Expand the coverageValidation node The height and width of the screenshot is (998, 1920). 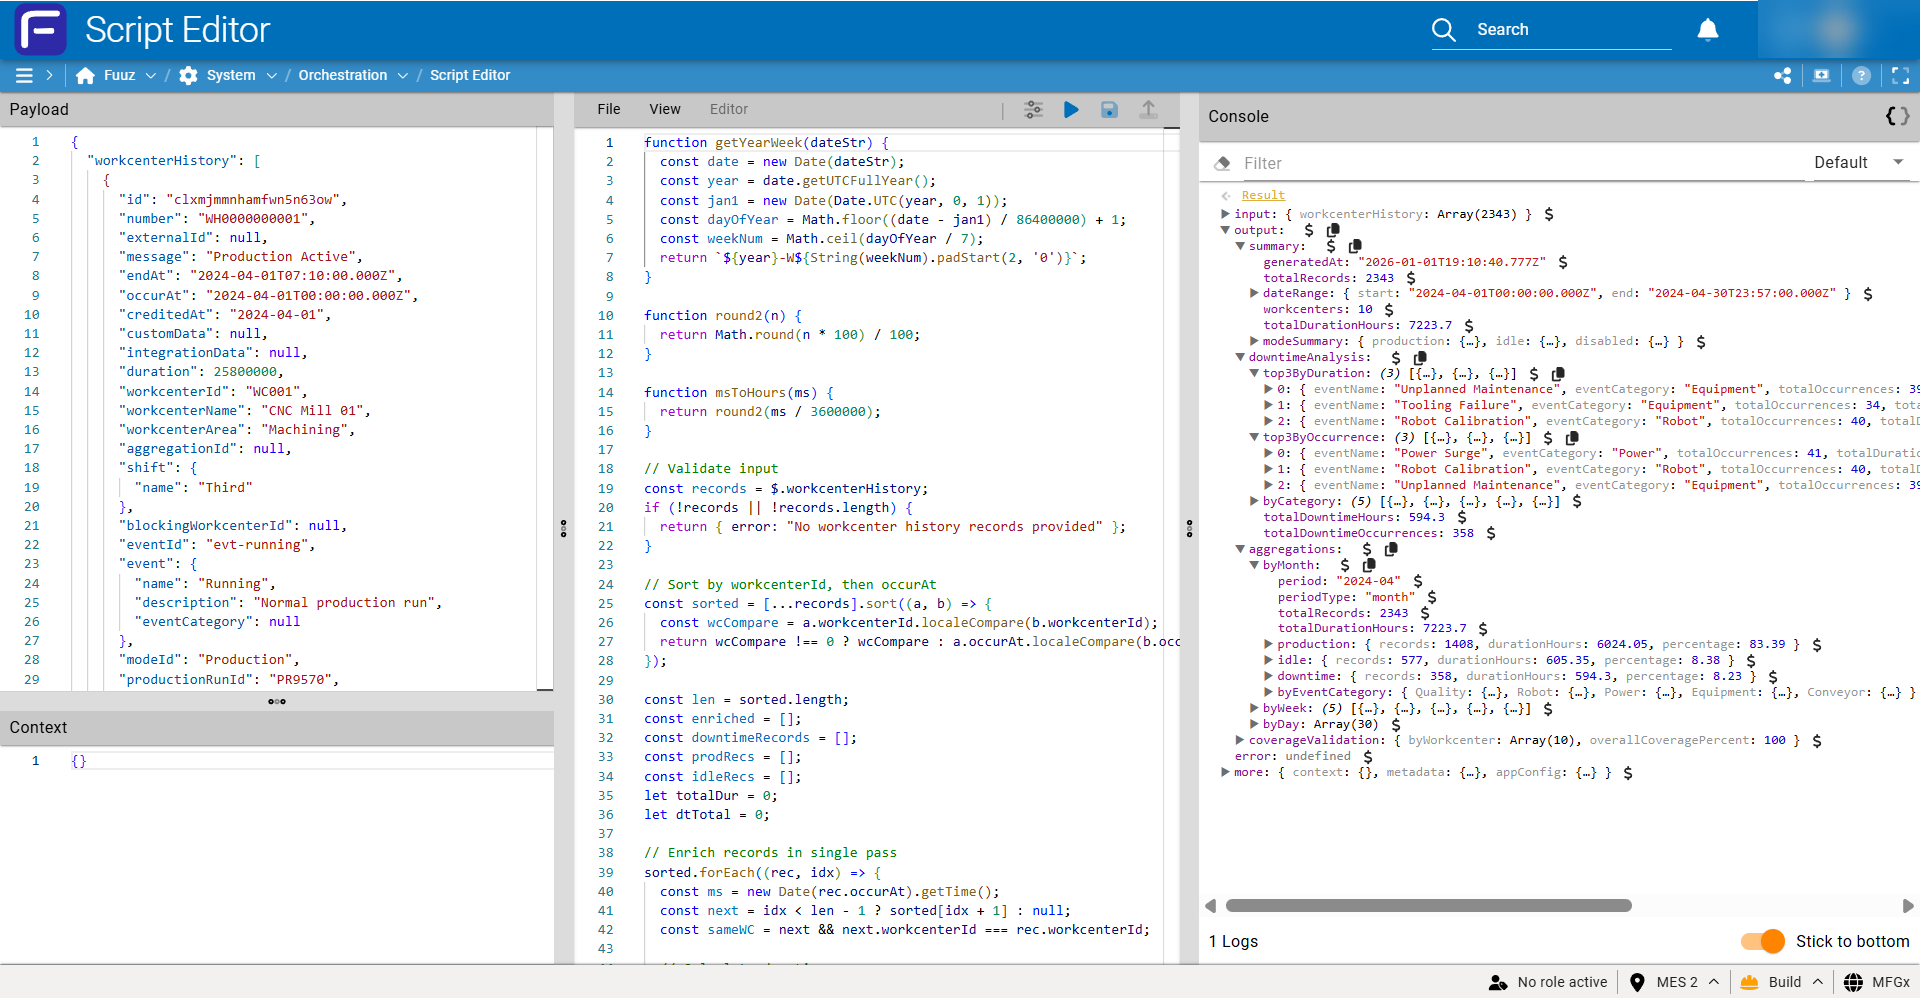pyautogui.click(x=1240, y=740)
